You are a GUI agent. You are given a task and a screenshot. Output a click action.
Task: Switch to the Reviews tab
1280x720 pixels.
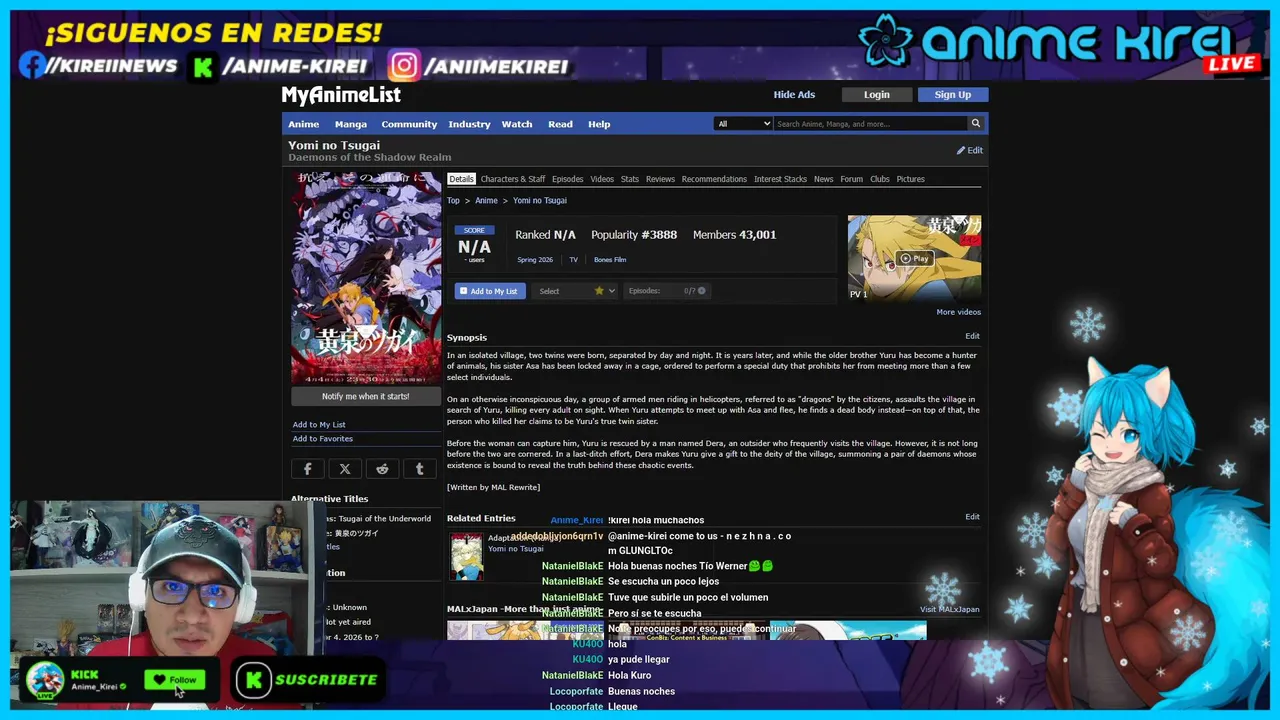pyautogui.click(x=660, y=179)
